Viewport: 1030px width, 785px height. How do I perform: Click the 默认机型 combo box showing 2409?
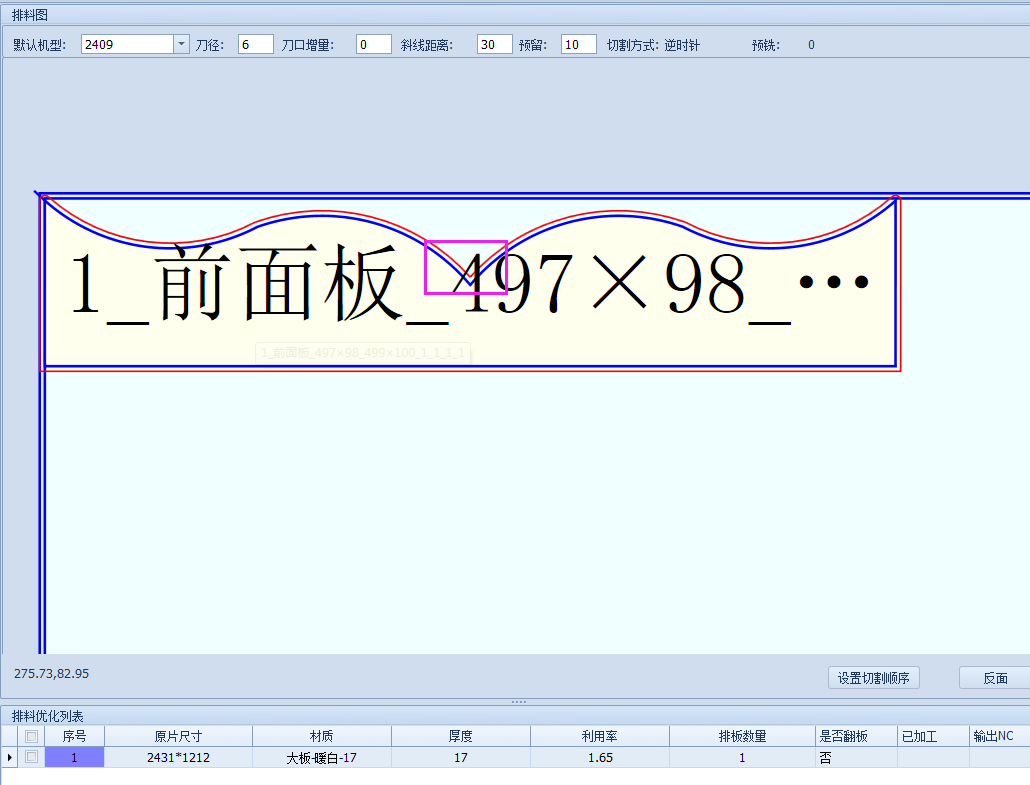135,44
